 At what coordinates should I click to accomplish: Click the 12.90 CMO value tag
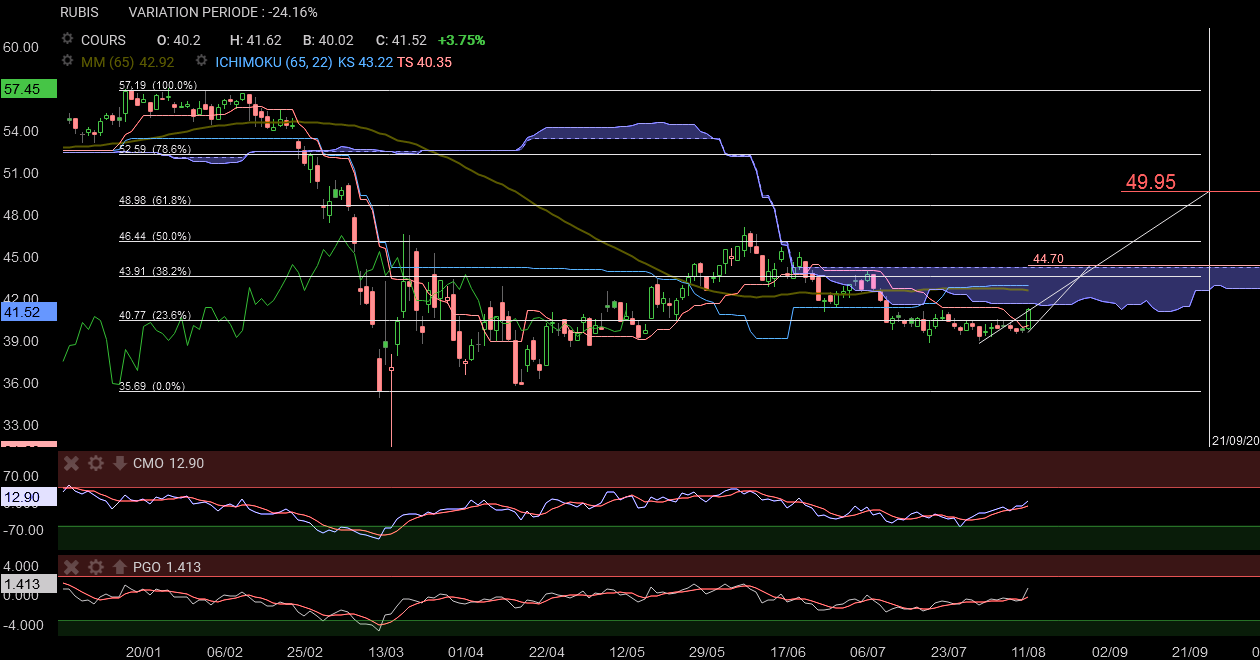pyautogui.click(x=29, y=497)
